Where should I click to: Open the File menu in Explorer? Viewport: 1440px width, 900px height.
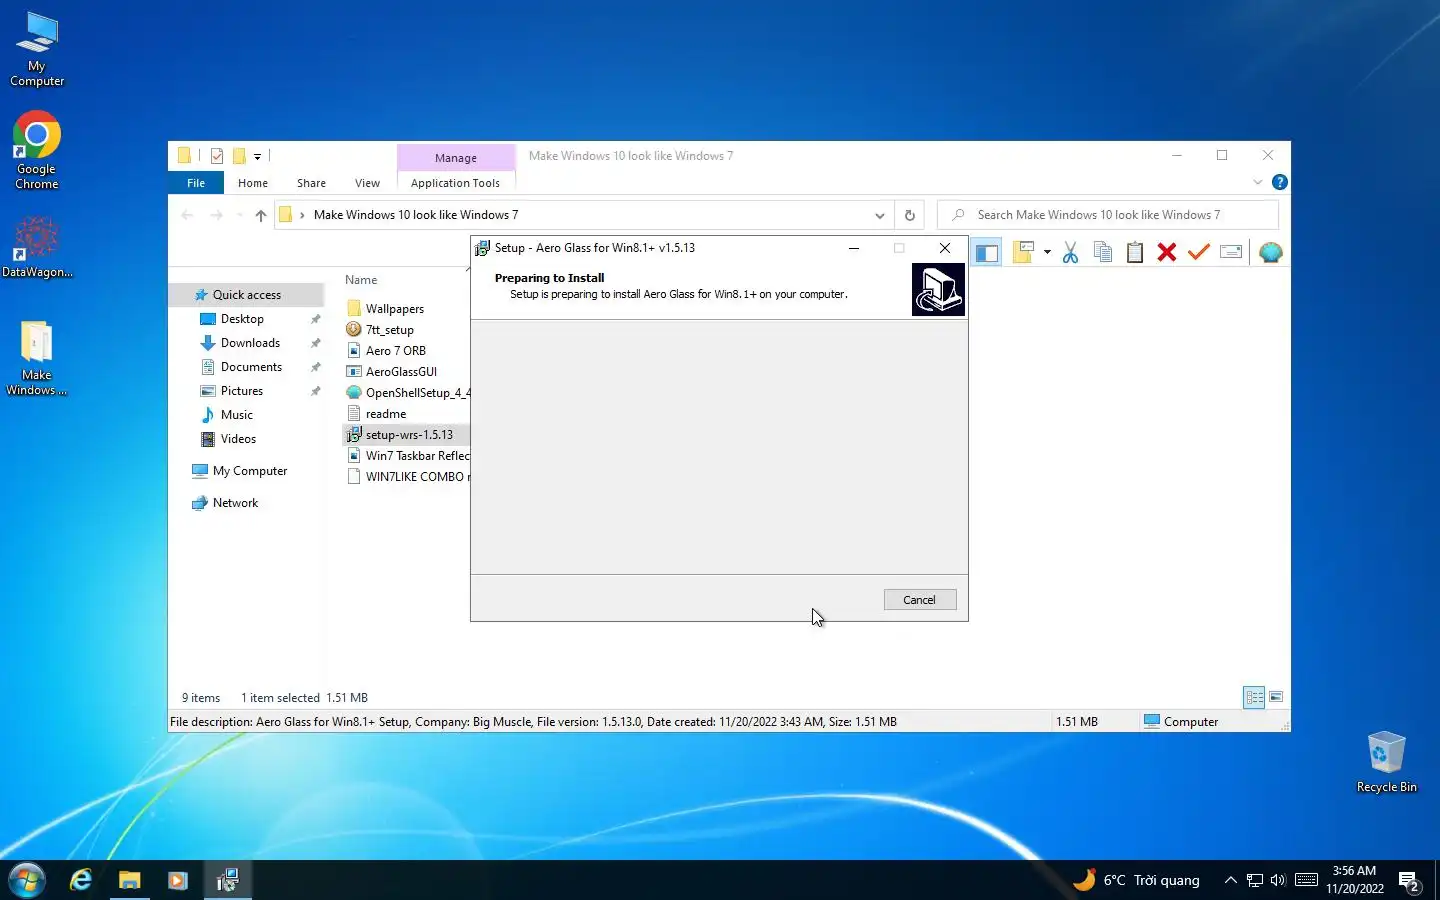(x=196, y=183)
